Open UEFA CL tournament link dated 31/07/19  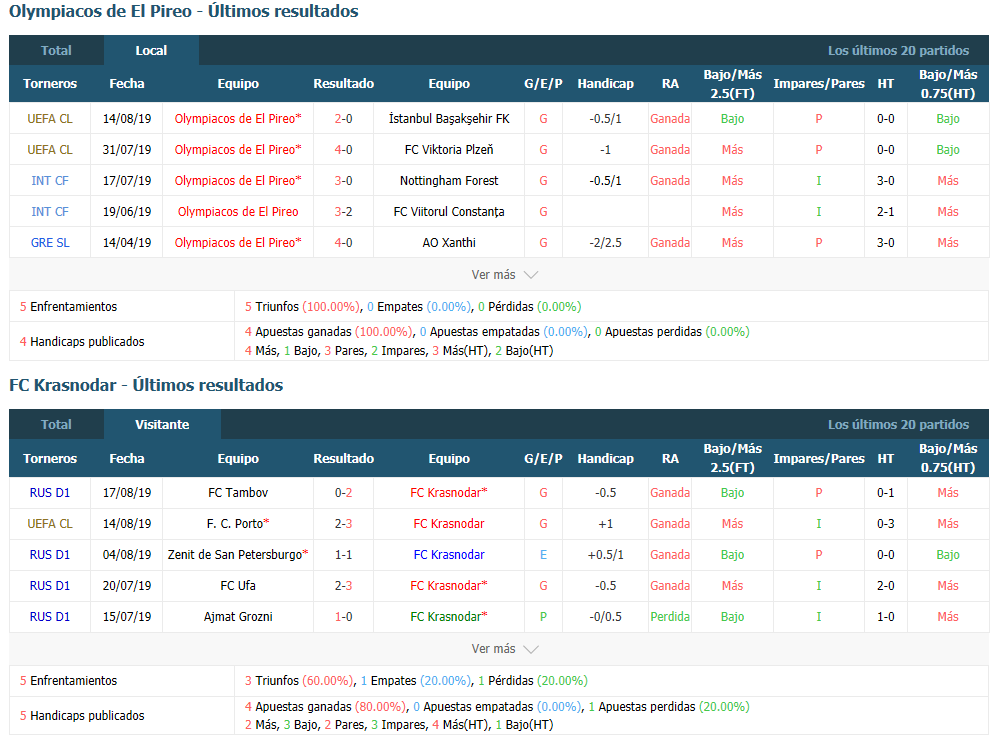point(50,149)
